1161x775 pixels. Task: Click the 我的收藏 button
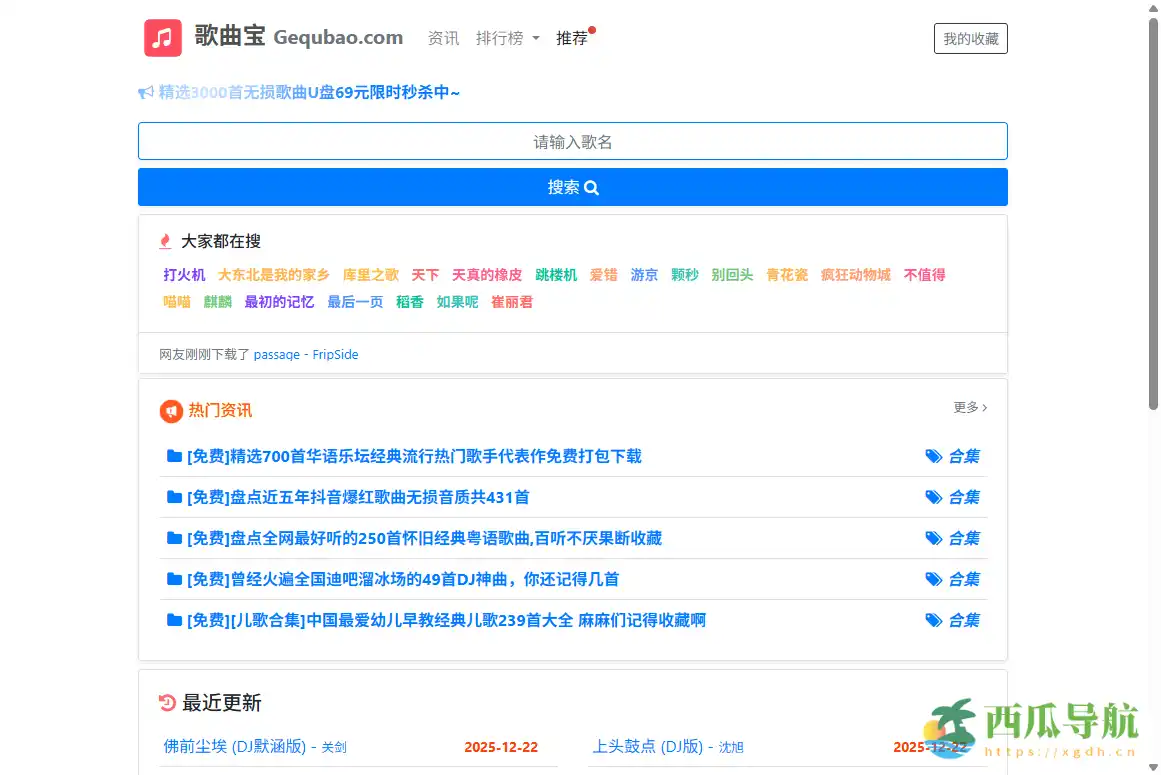970,38
